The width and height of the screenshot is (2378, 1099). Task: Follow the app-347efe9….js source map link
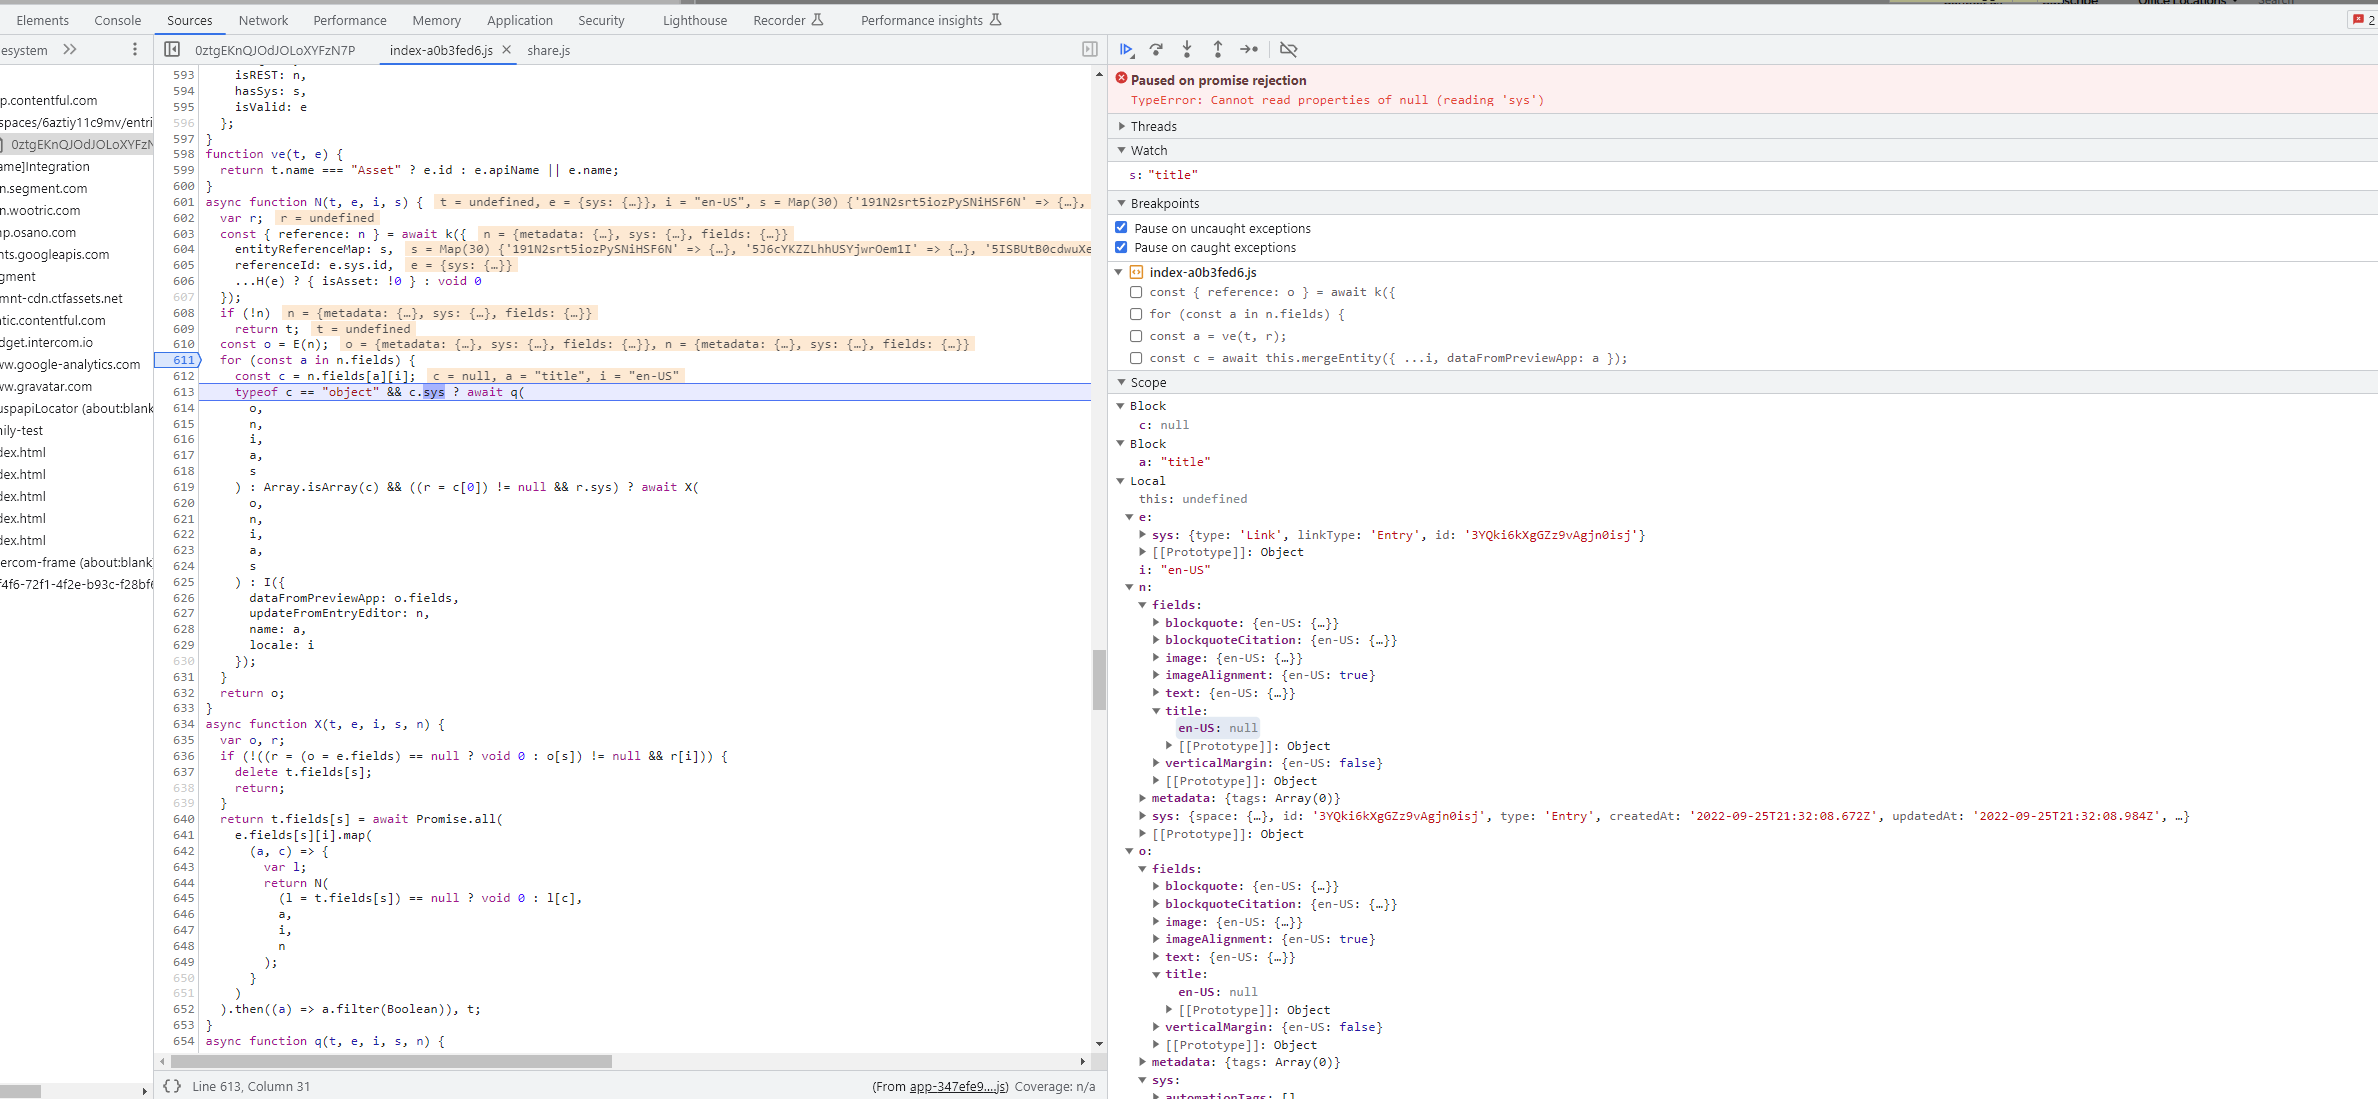(x=956, y=1086)
